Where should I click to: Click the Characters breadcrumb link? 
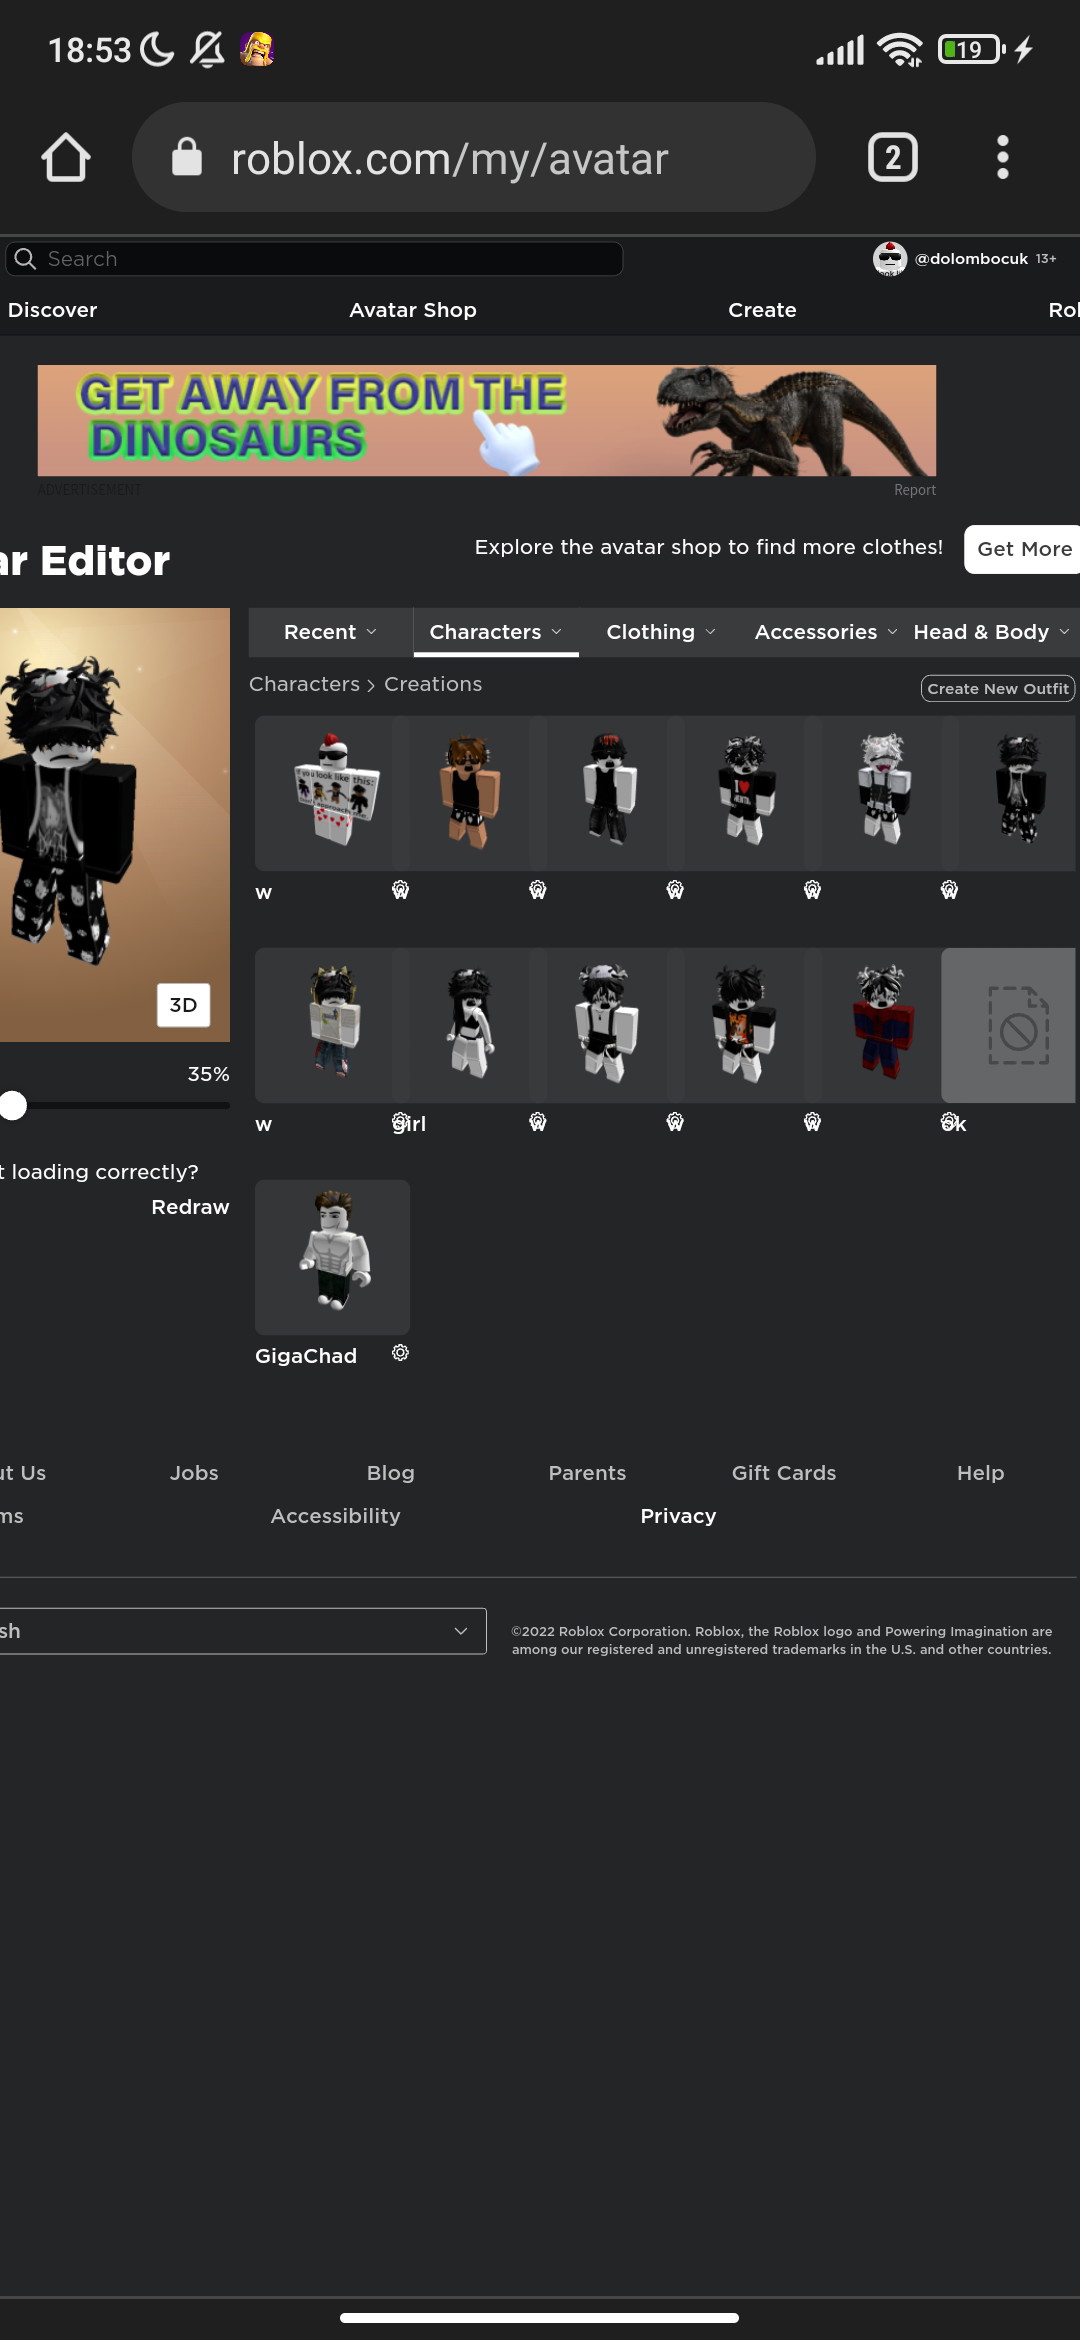pyautogui.click(x=304, y=684)
